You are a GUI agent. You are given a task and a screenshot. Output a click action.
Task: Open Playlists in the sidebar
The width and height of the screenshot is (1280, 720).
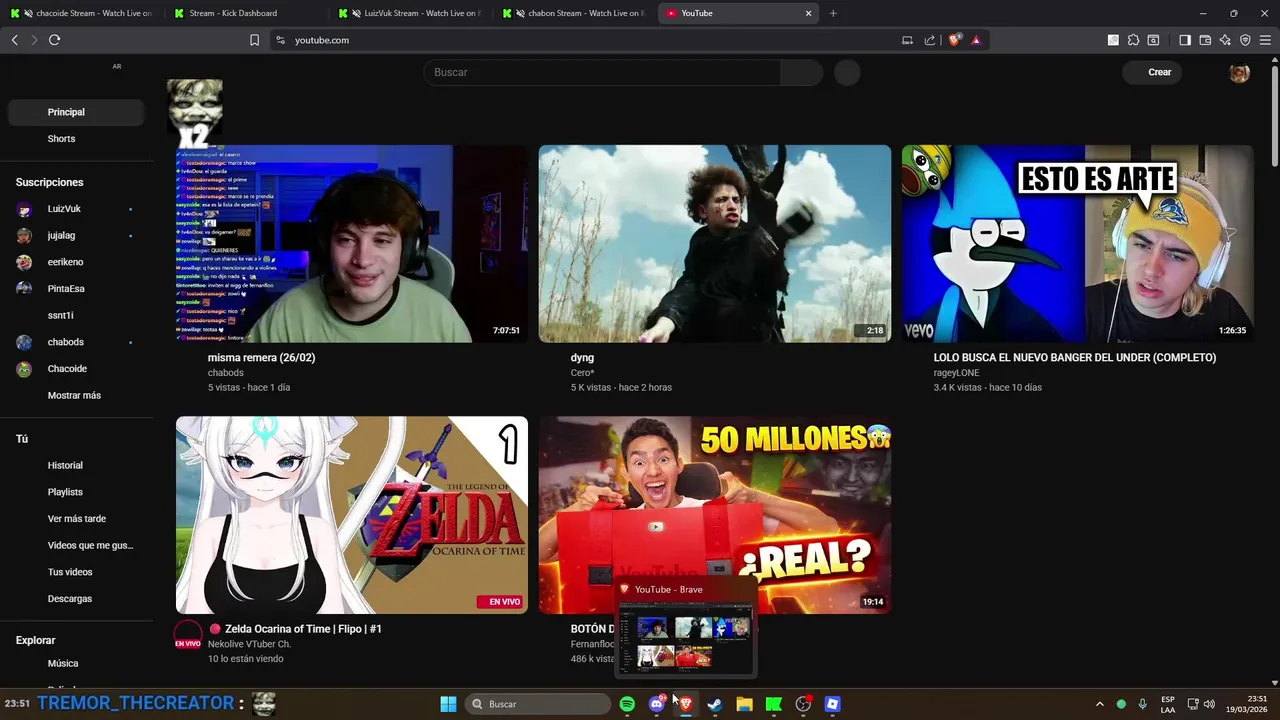(x=76, y=492)
